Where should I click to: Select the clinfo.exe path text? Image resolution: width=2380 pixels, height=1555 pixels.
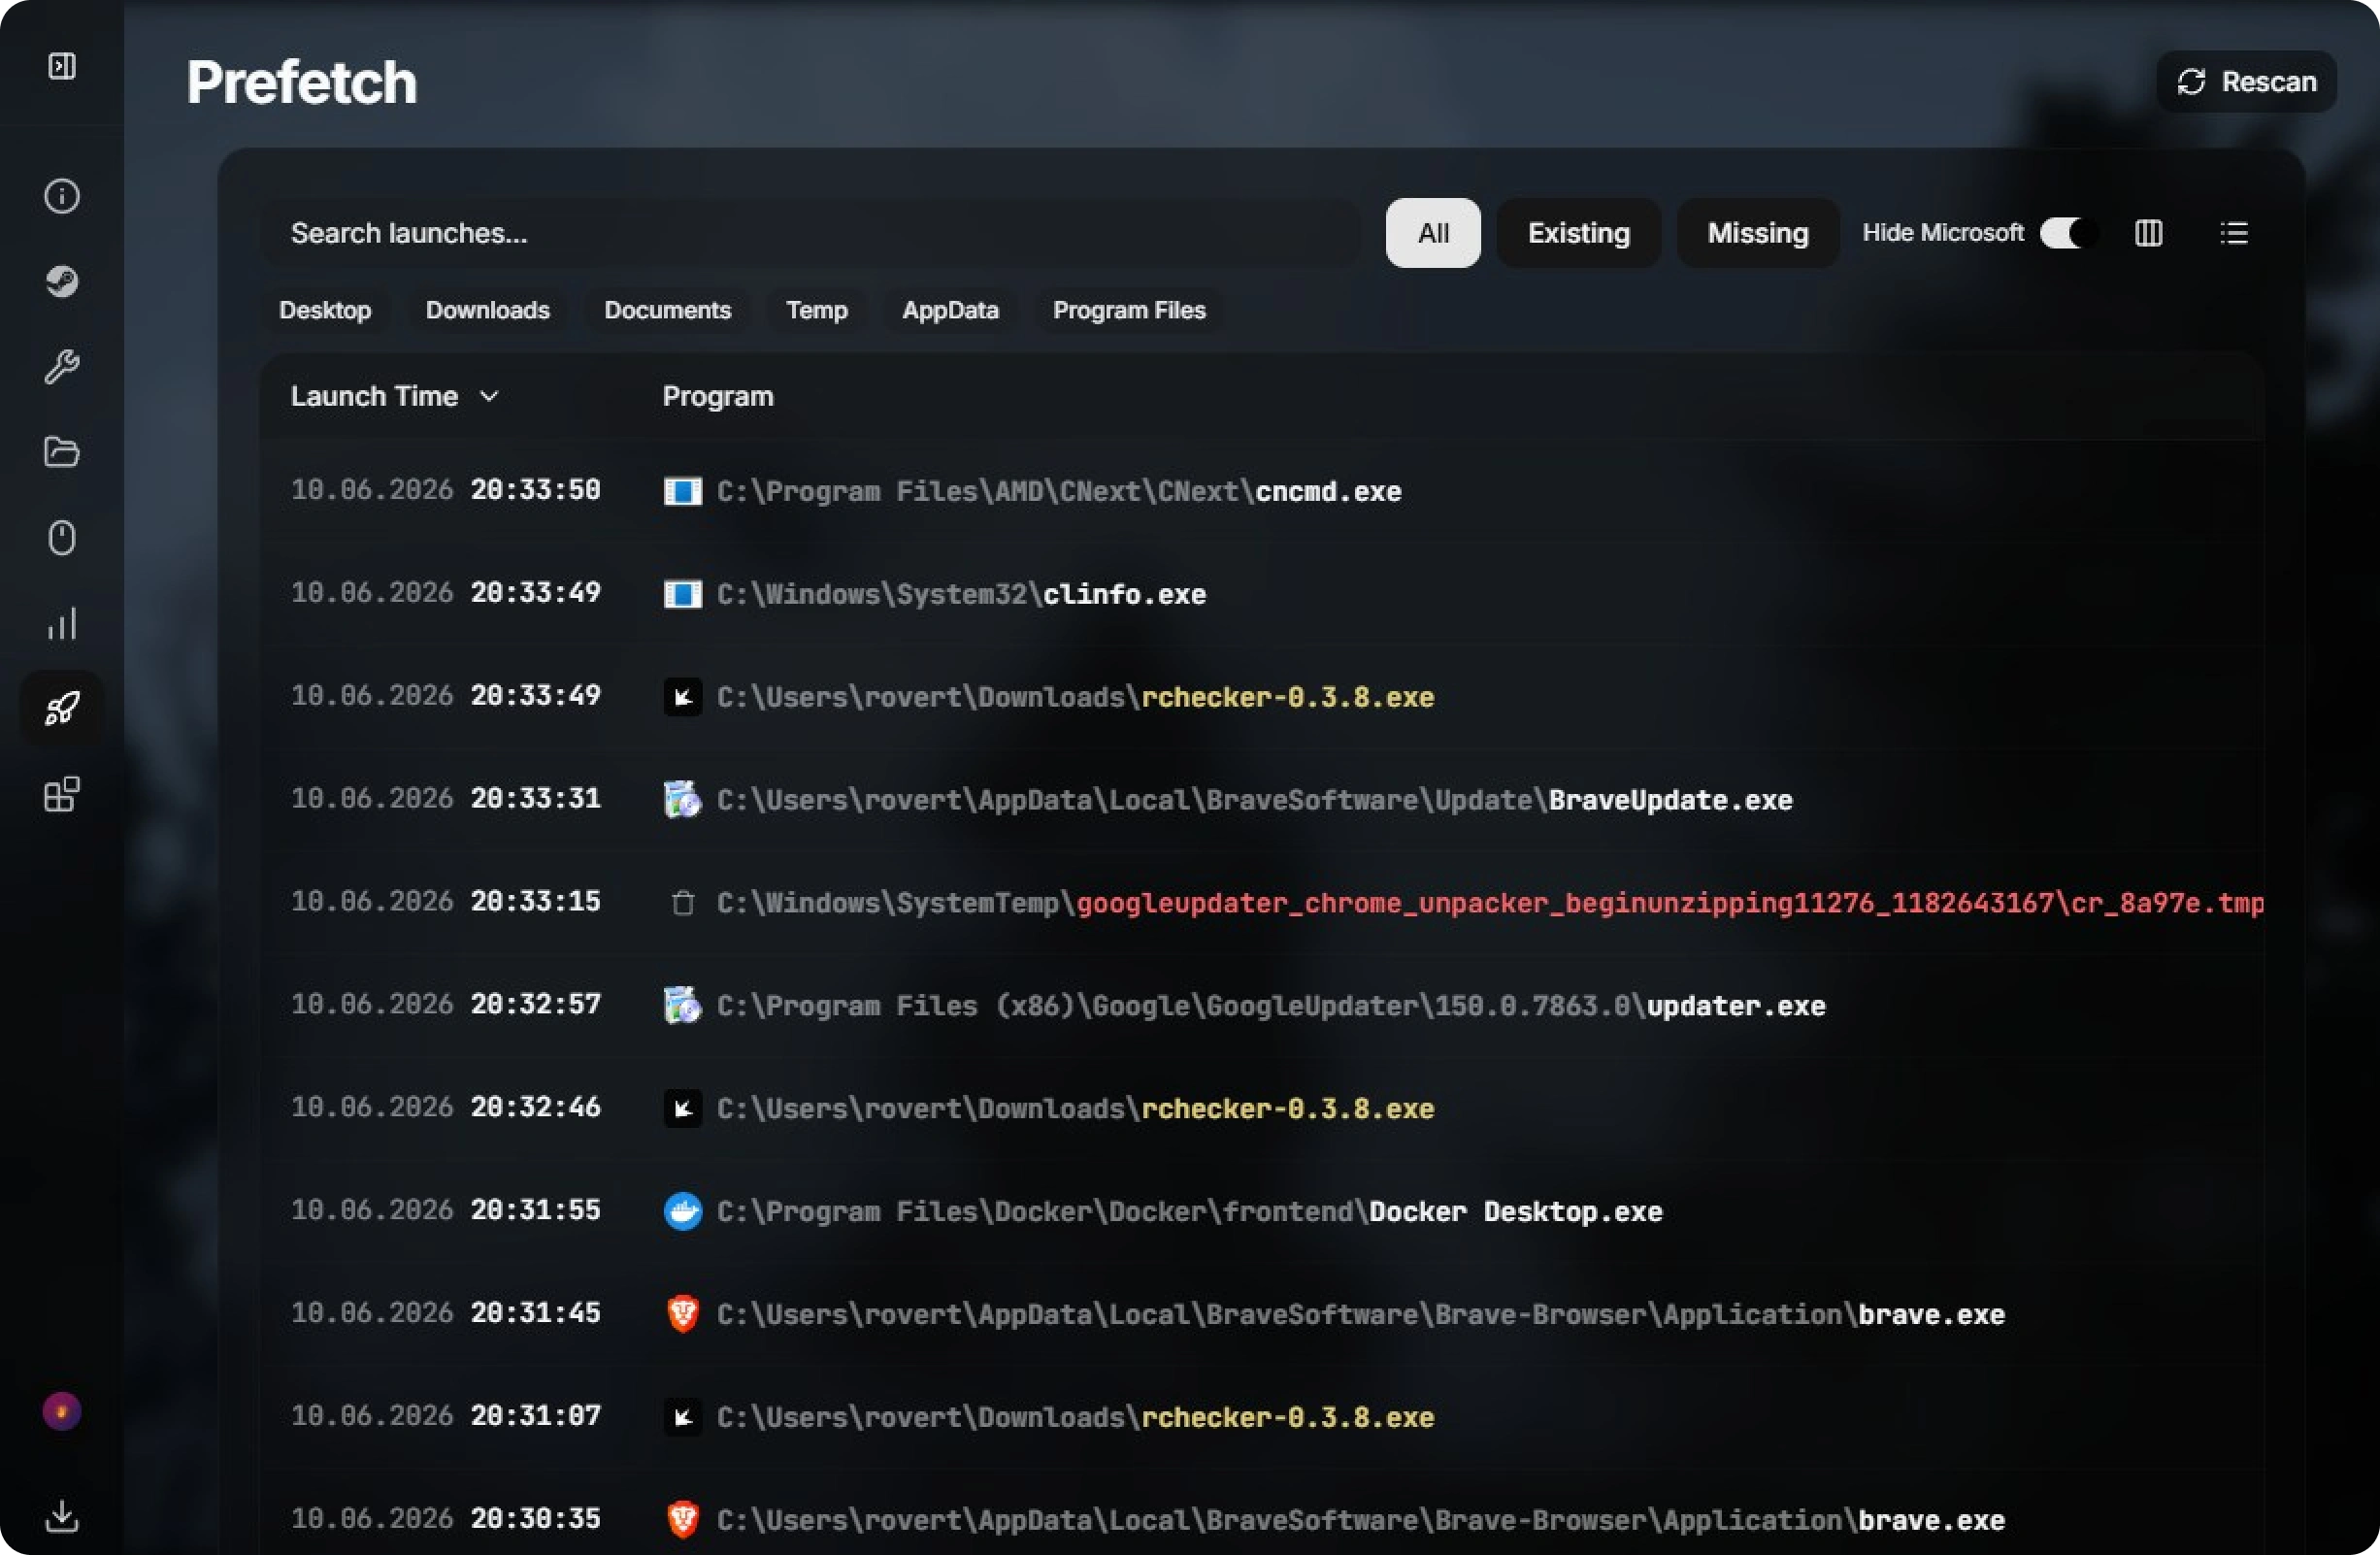tap(961, 594)
